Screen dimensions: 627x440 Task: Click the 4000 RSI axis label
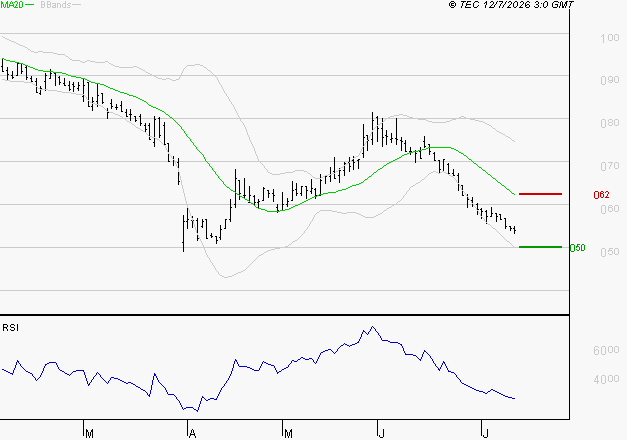[x=606, y=379]
